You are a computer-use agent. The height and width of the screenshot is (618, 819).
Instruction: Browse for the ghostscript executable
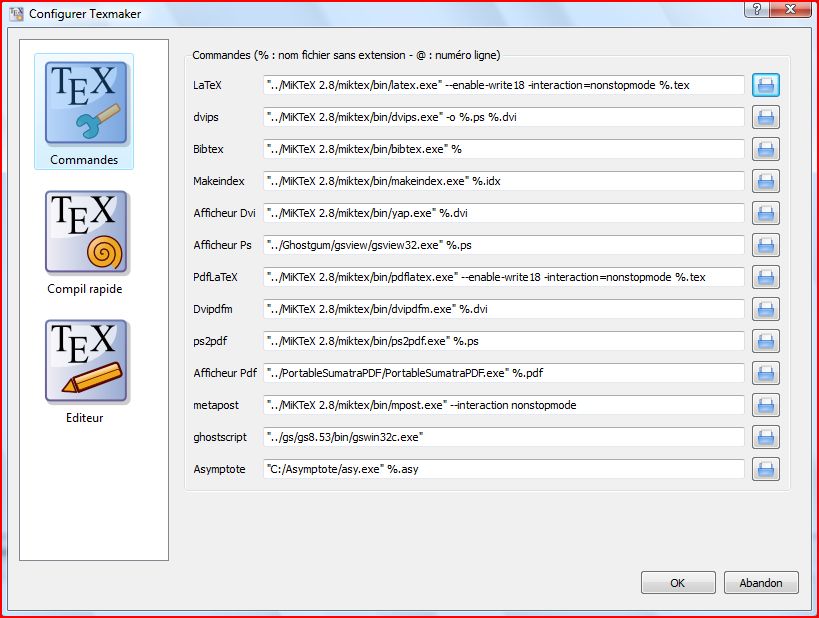pos(766,437)
